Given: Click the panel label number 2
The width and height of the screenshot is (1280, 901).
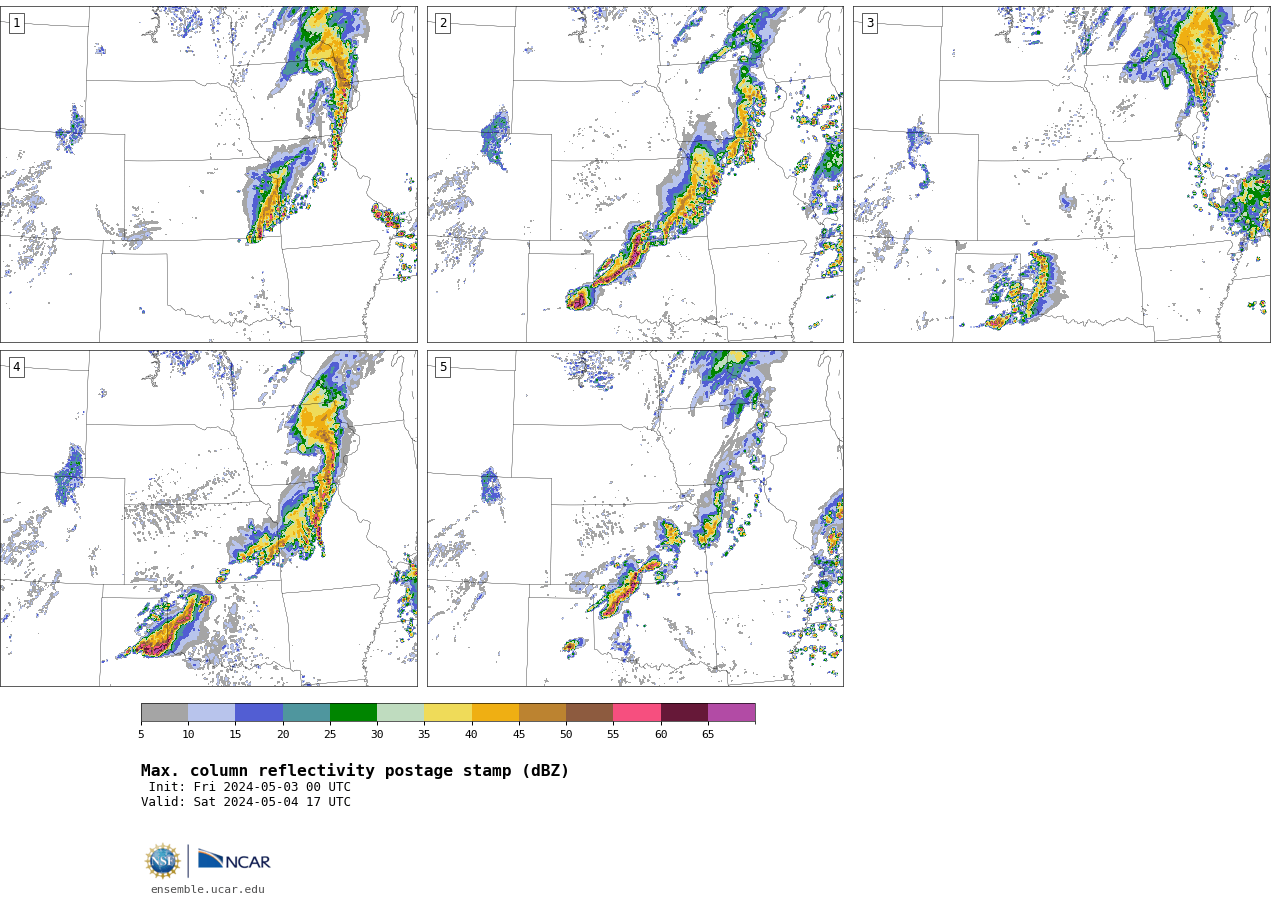Looking at the screenshot, I should tap(443, 23).
